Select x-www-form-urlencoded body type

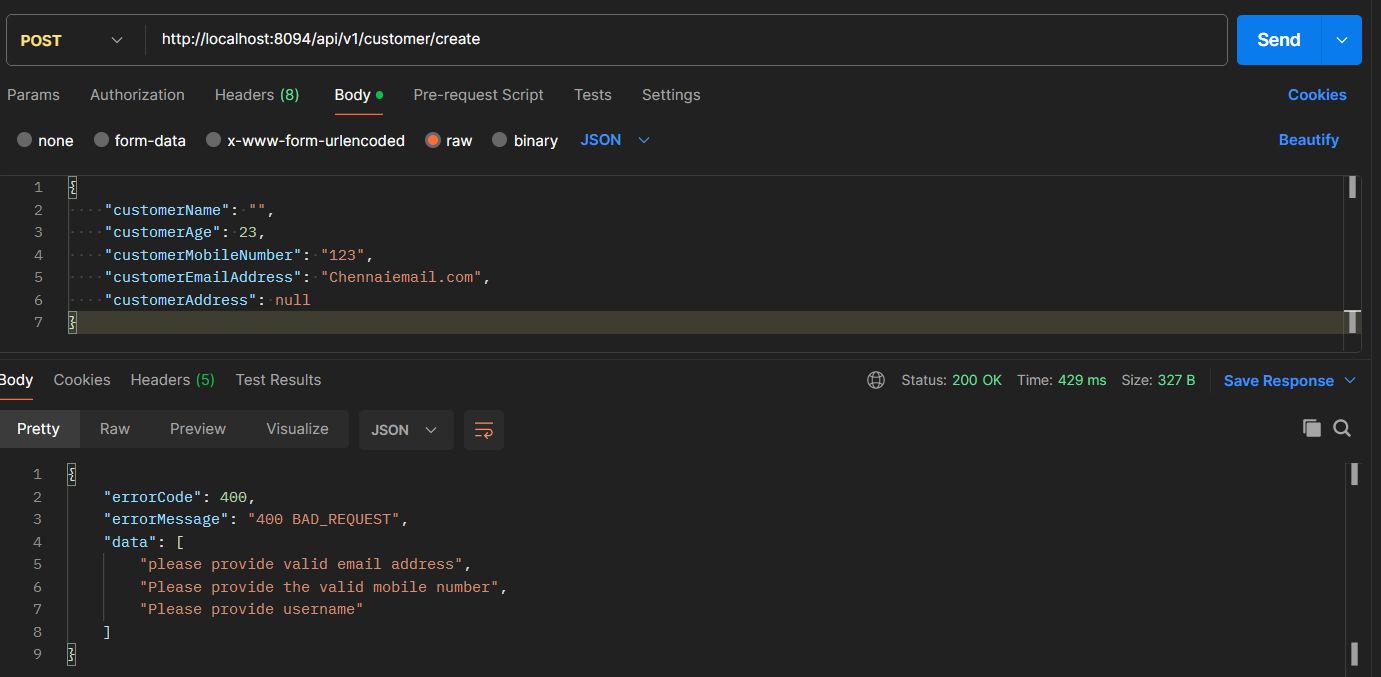click(x=213, y=140)
